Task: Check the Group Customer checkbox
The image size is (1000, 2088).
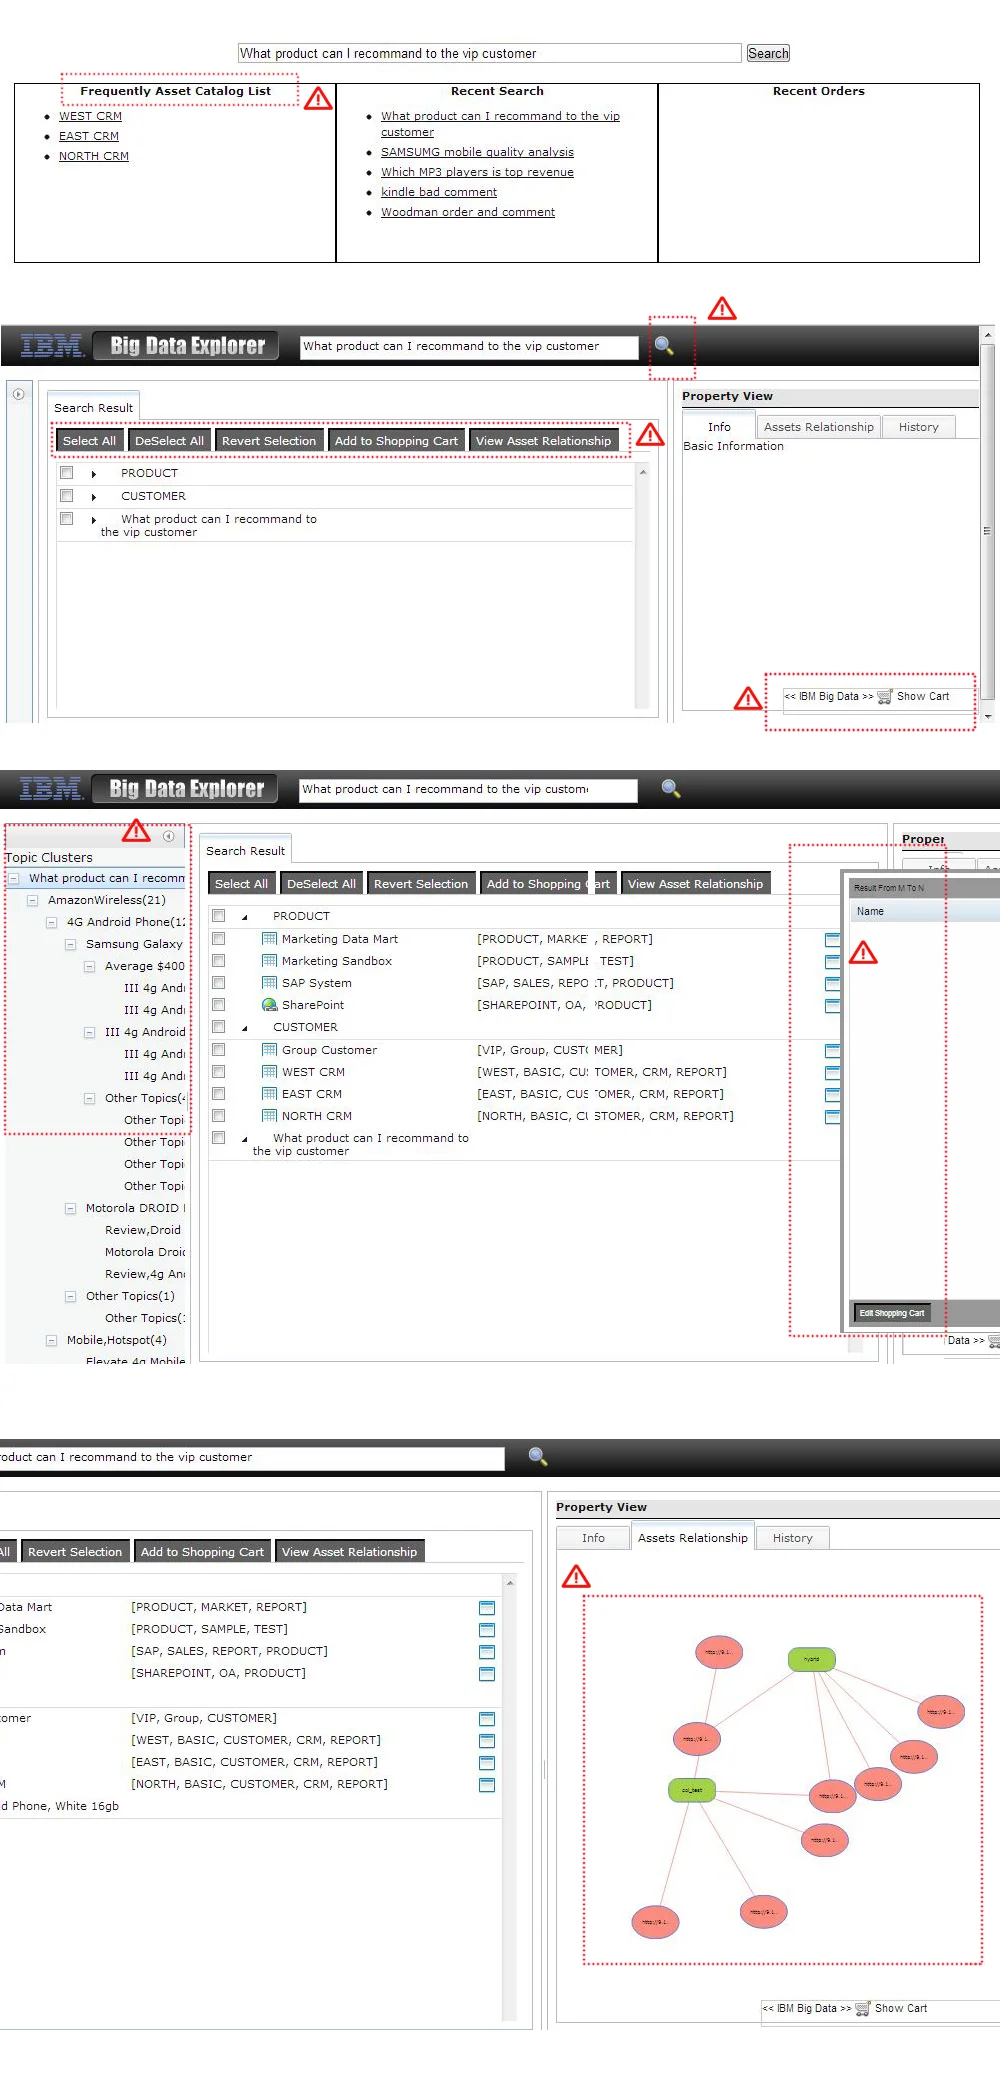Action: (218, 1050)
